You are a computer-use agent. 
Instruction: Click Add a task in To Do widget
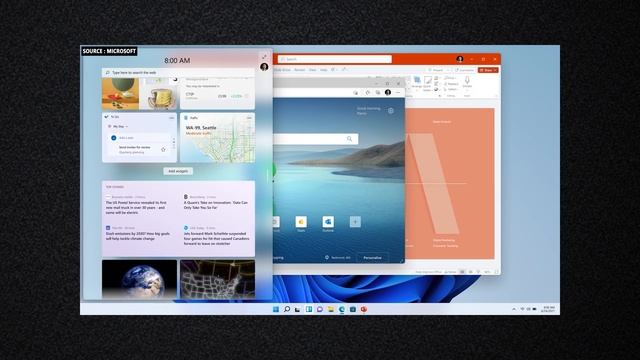127,138
